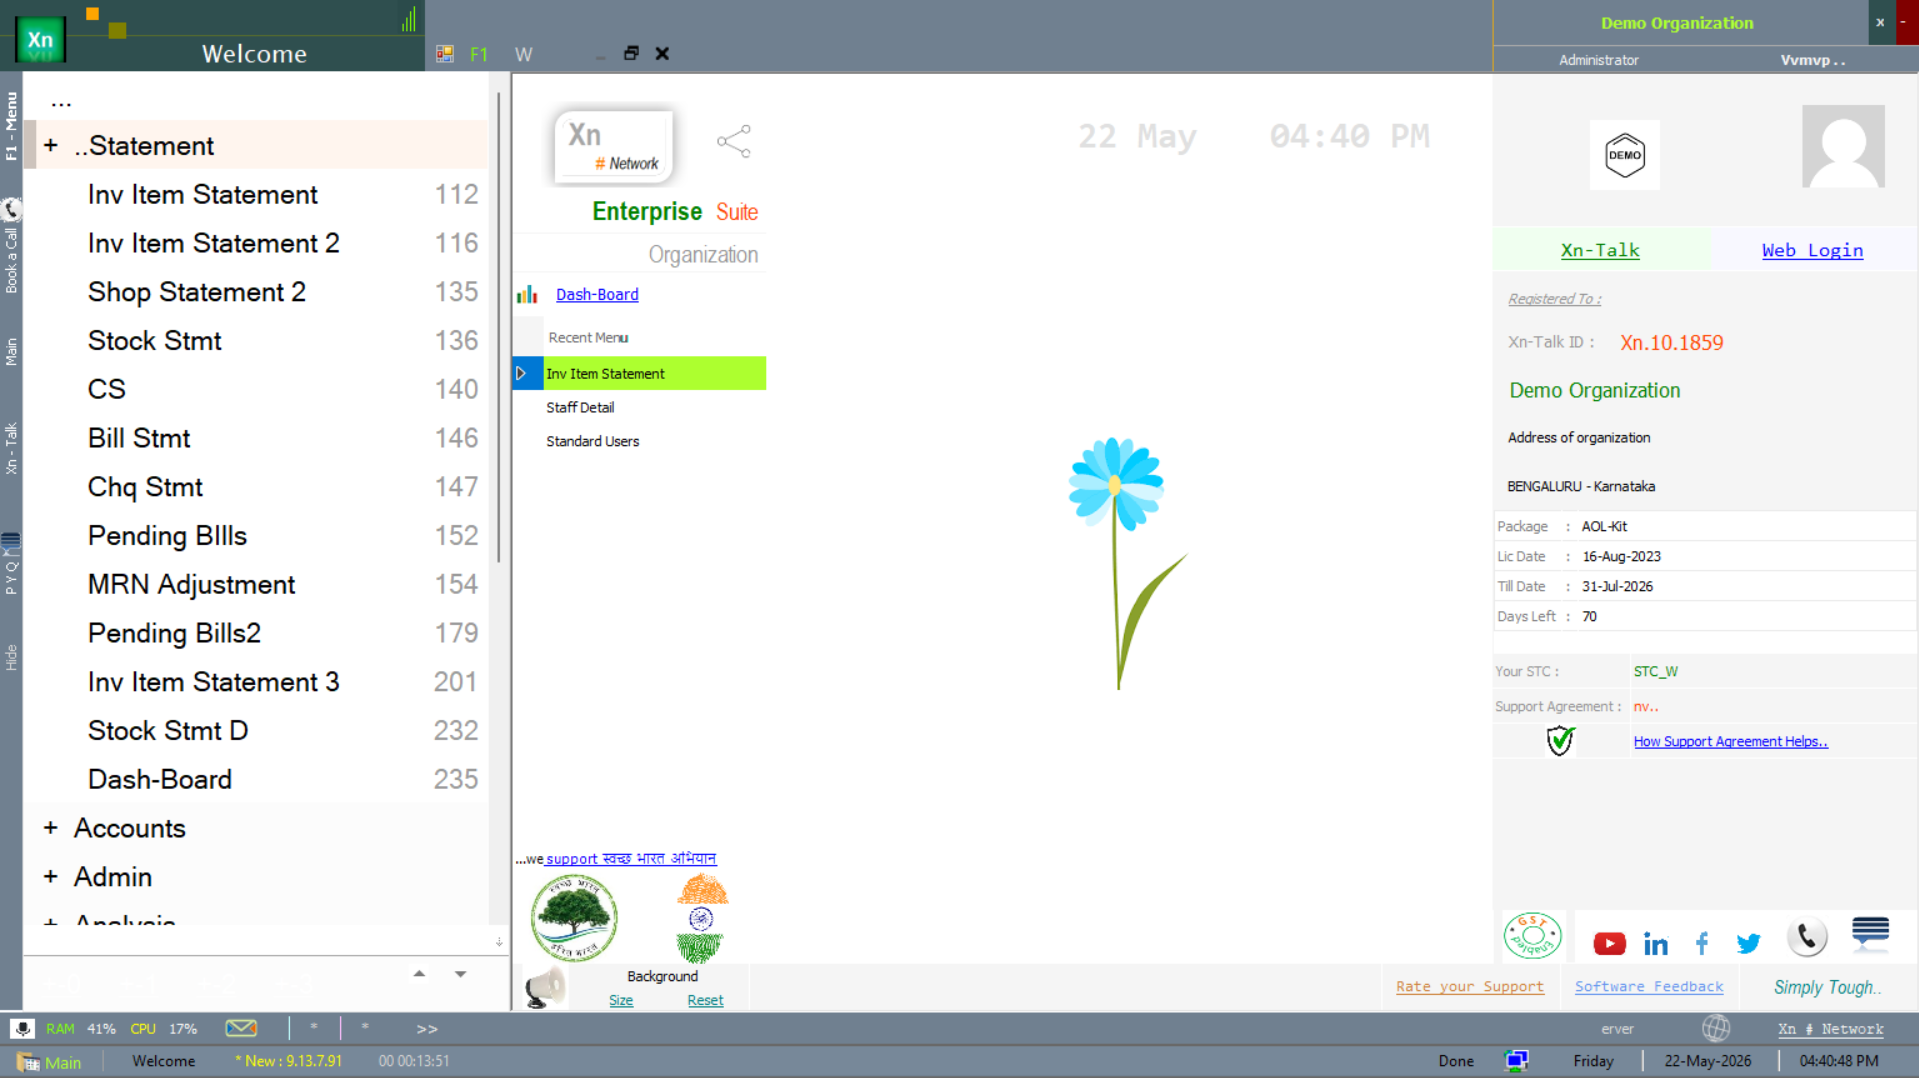
Task: Open the LinkedIn icon
Action: point(1655,943)
